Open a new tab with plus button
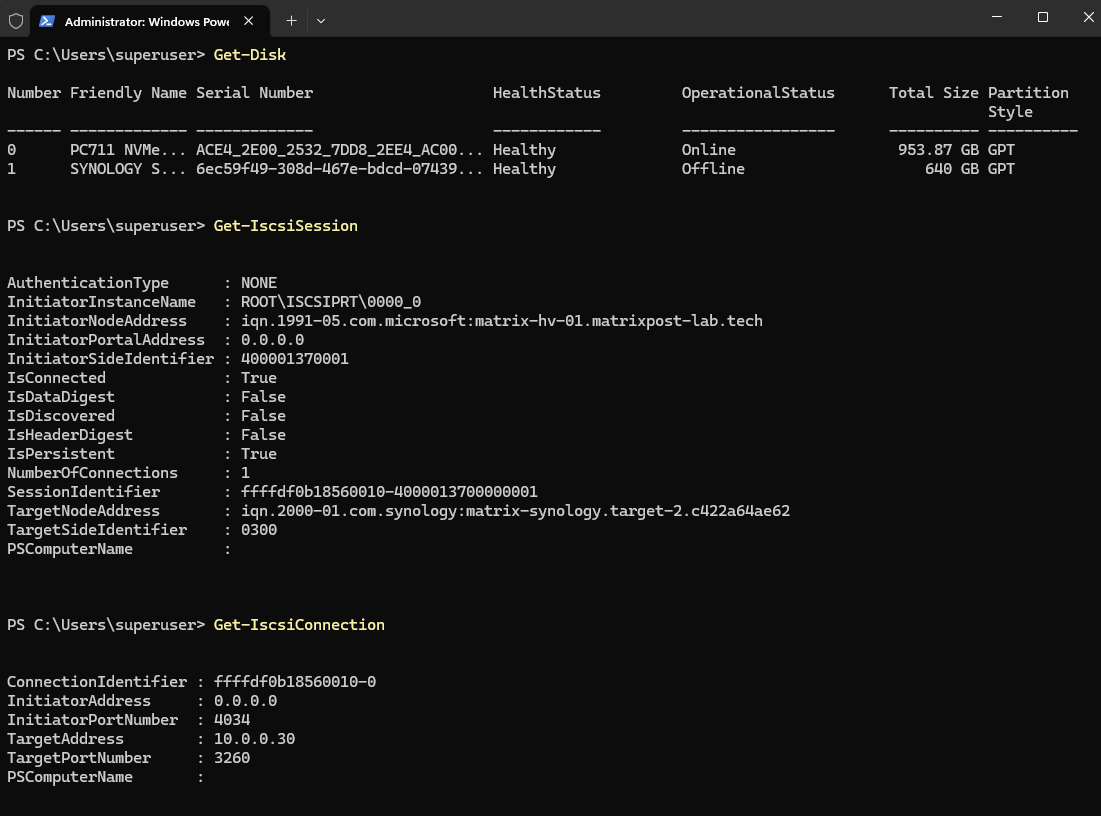This screenshot has width=1101, height=816. tap(291, 21)
